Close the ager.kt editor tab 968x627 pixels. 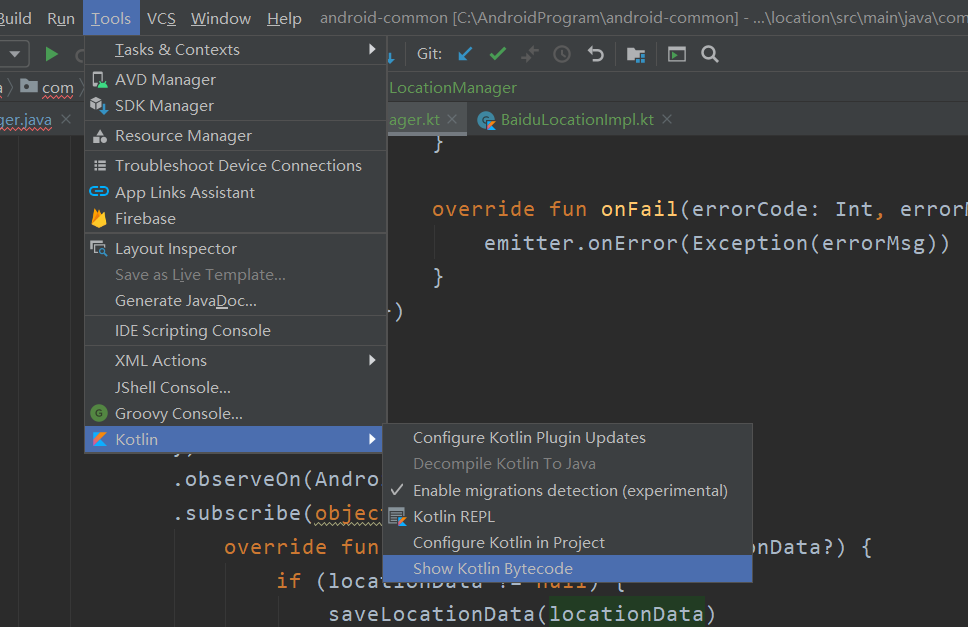tap(452, 119)
